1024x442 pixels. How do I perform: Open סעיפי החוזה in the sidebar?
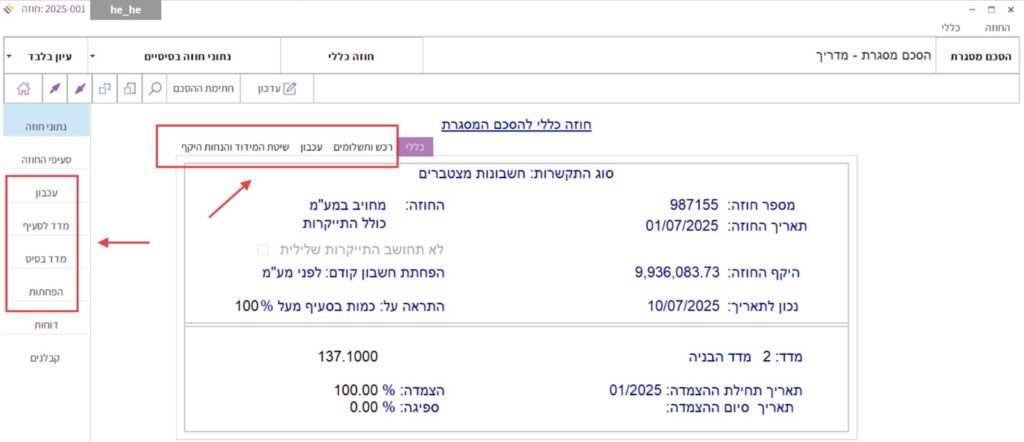(48, 159)
